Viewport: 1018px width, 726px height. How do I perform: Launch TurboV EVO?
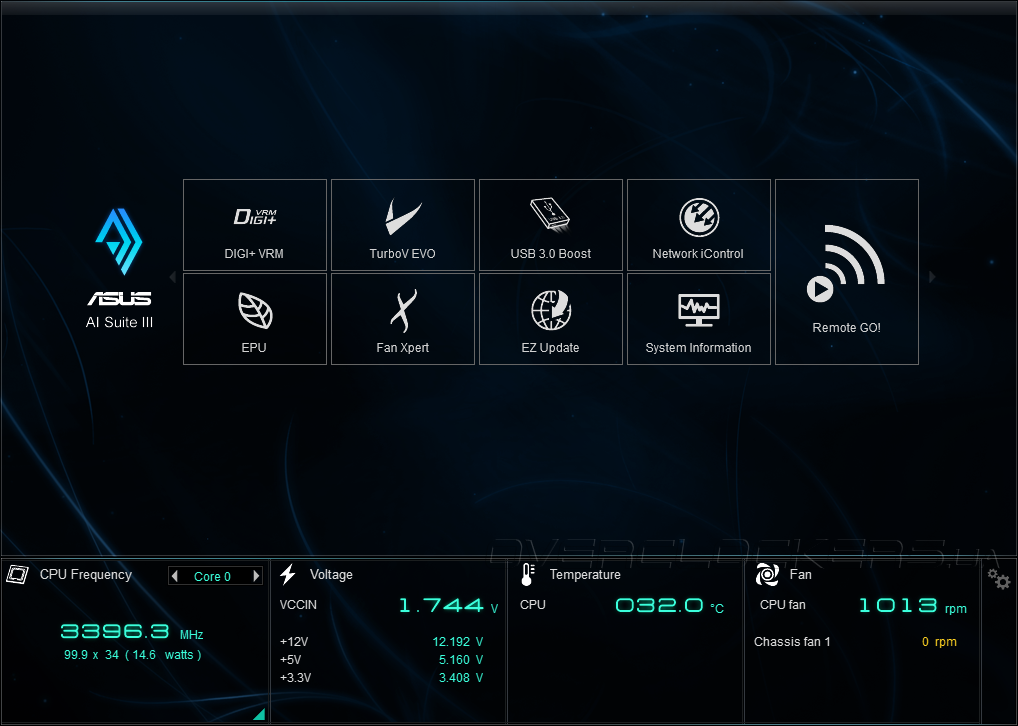point(403,225)
